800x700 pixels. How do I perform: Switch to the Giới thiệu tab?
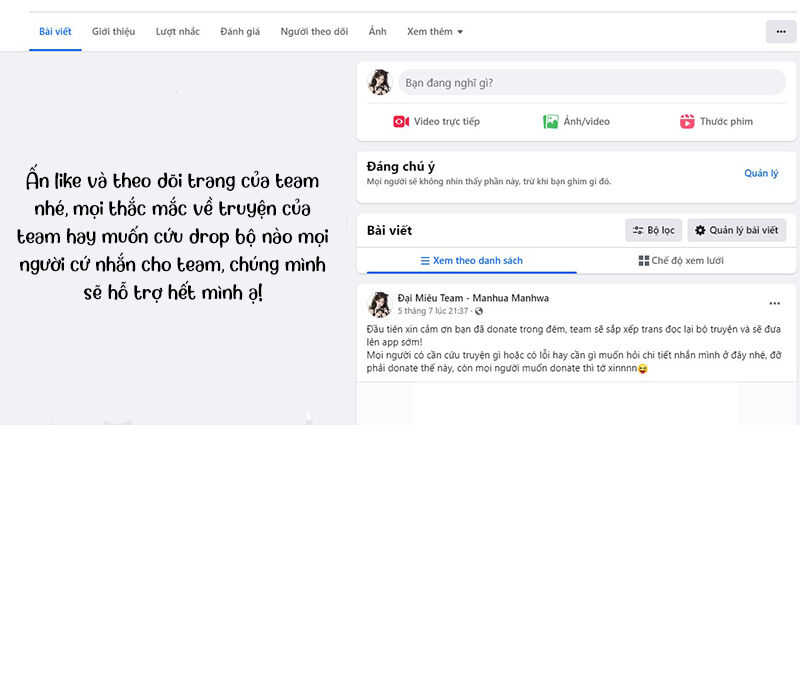click(113, 31)
